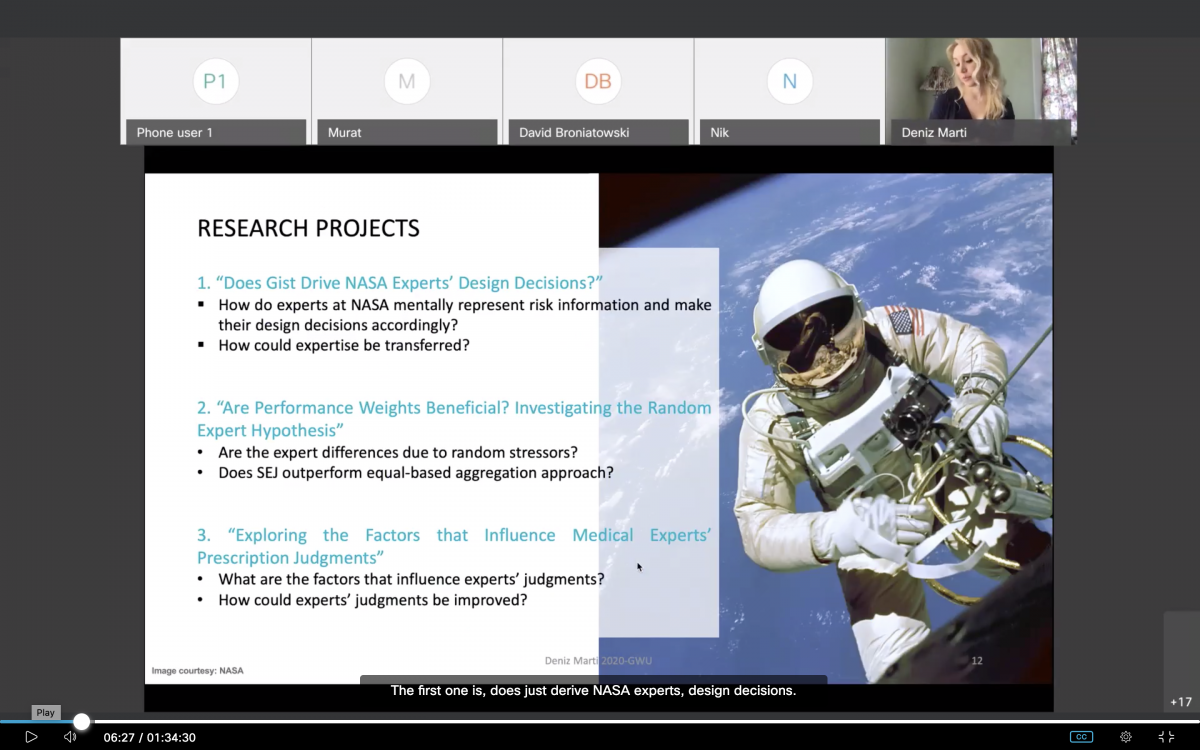Click the RESEARCH PROJECTS slide heading
Screen dimensions: 1200x750
(308, 228)
